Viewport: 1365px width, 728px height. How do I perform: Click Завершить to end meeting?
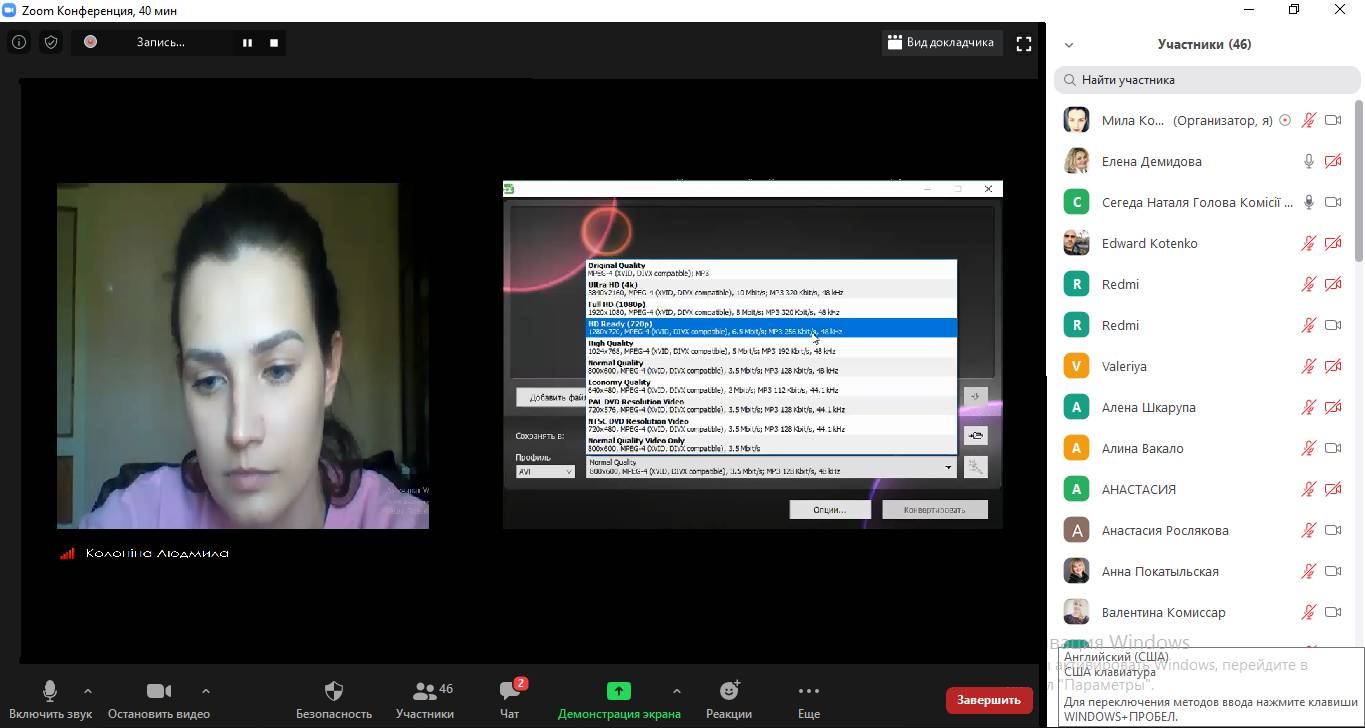coord(989,700)
